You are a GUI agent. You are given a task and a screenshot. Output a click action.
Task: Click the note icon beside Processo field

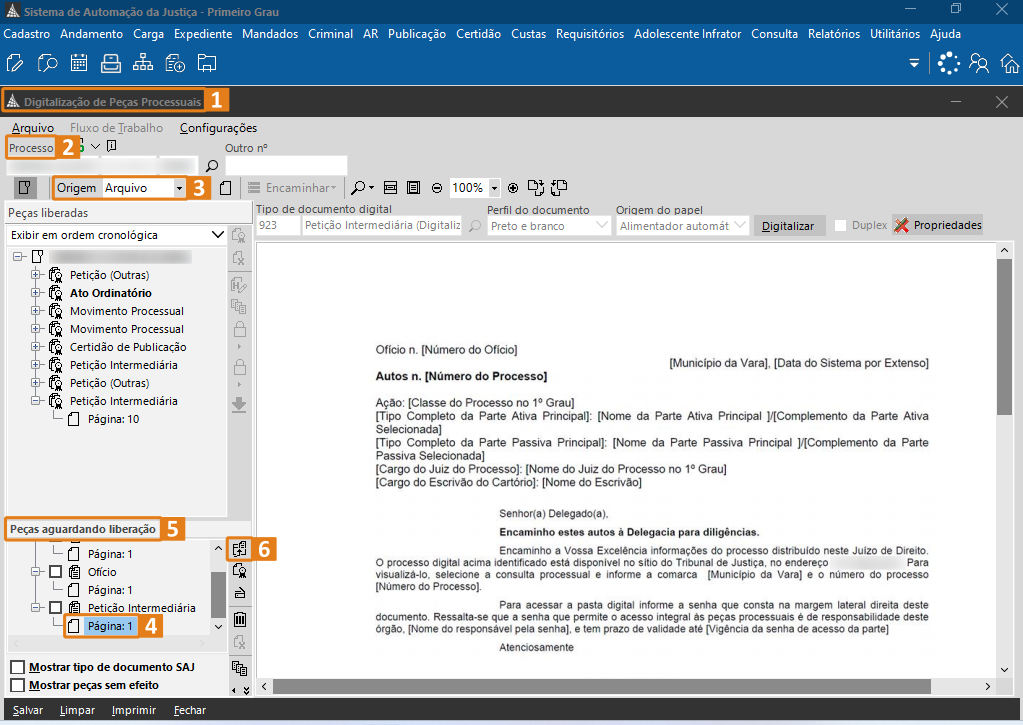(x=112, y=146)
